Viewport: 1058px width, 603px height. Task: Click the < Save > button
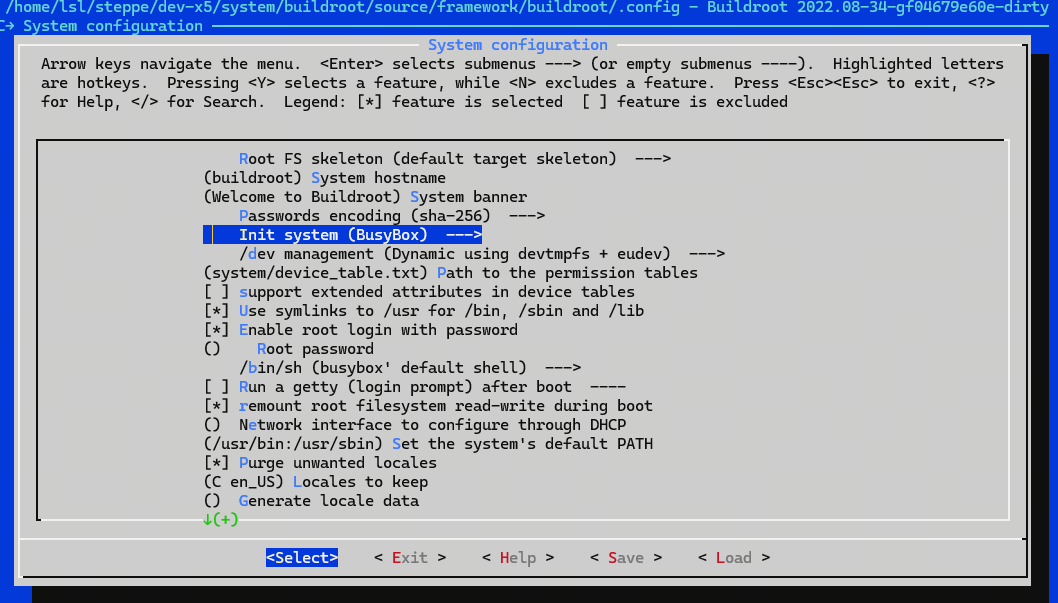[x=626, y=558]
